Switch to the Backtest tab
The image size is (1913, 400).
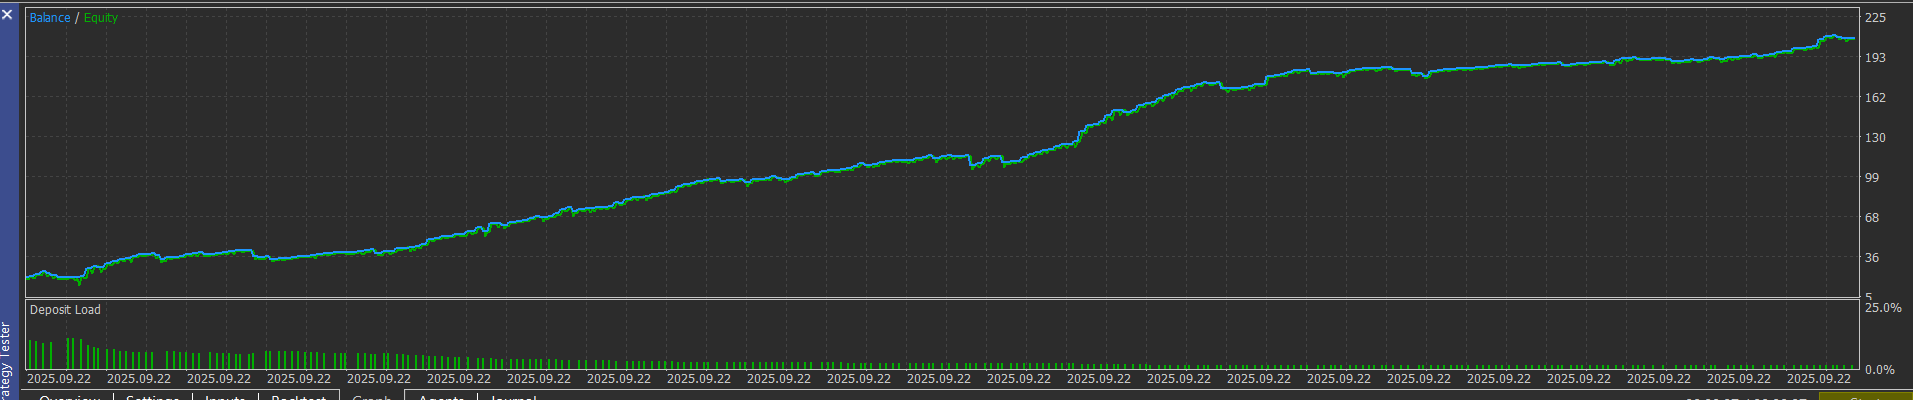pos(299,396)
